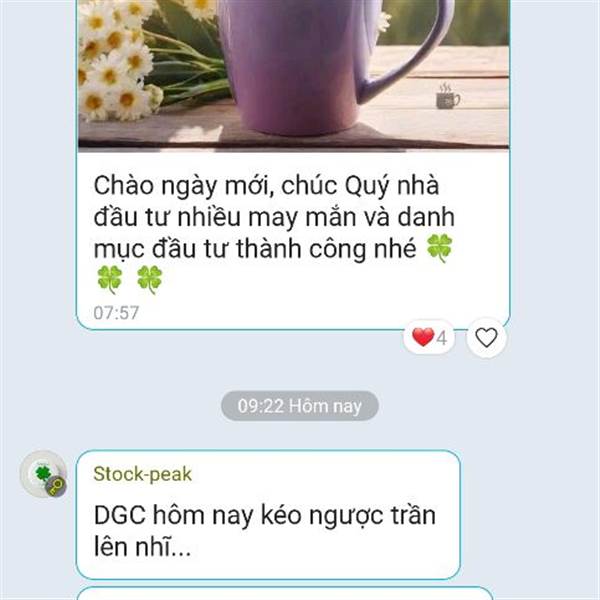
Task: Tap the steaming cup watermark icon
Action: click(x=448, y=96)
